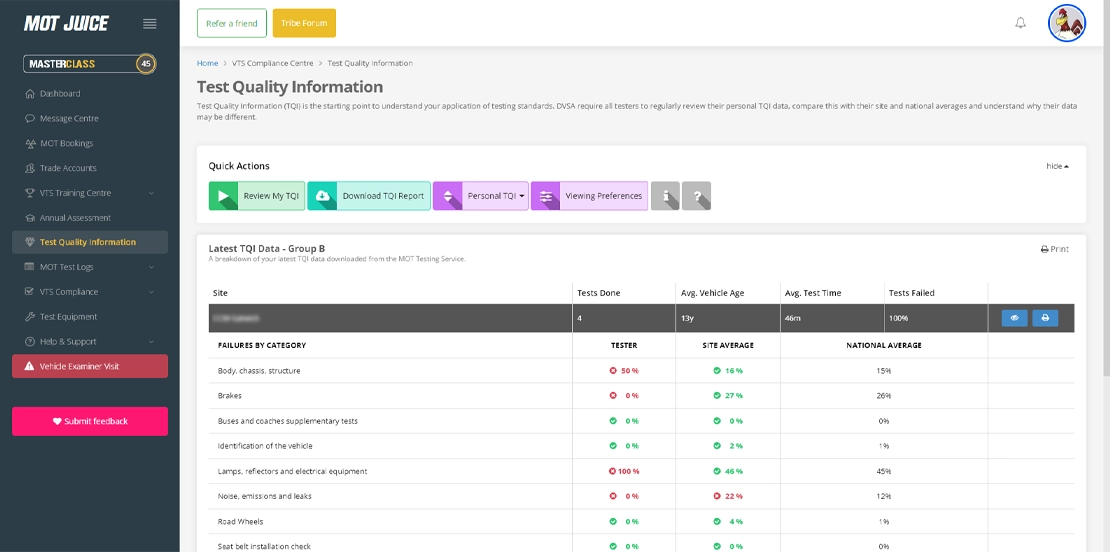Expand the MOT Test Logs submenu chevron

(151, 267)
